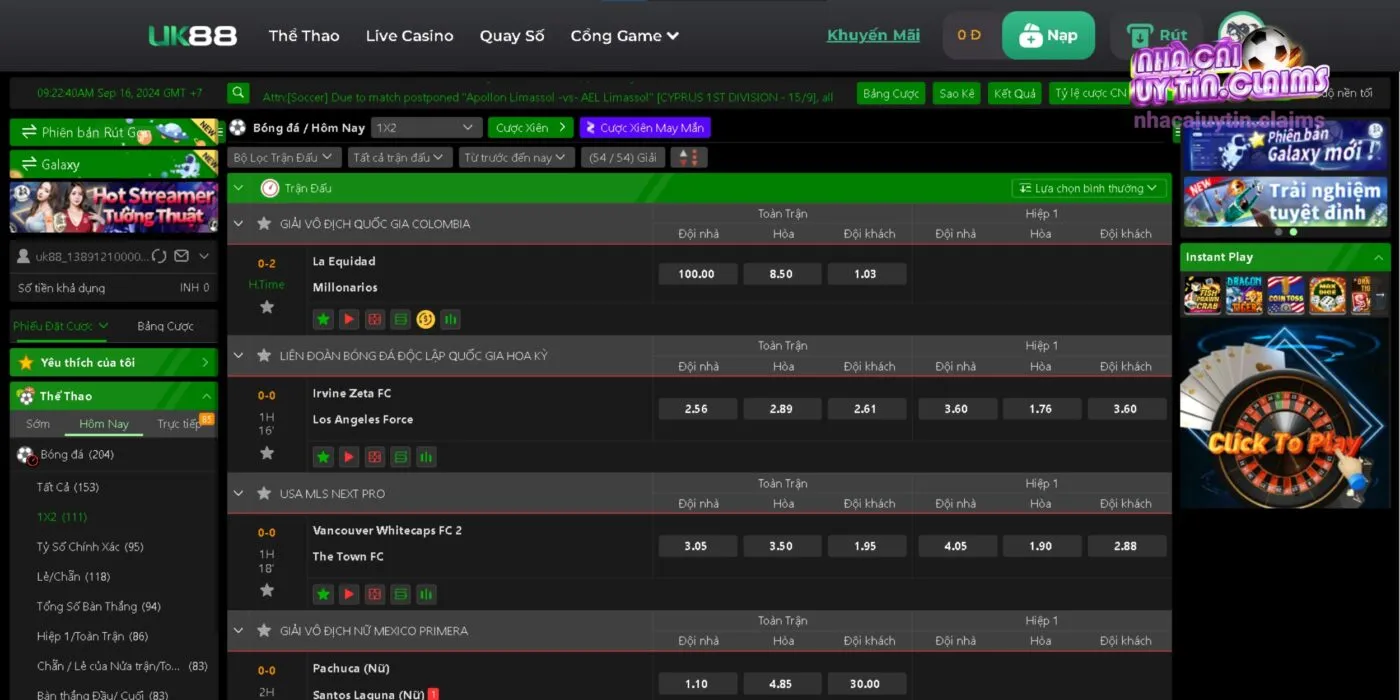Play live stream for La Equidad match

pyautogui.click(x=349, y=319)
